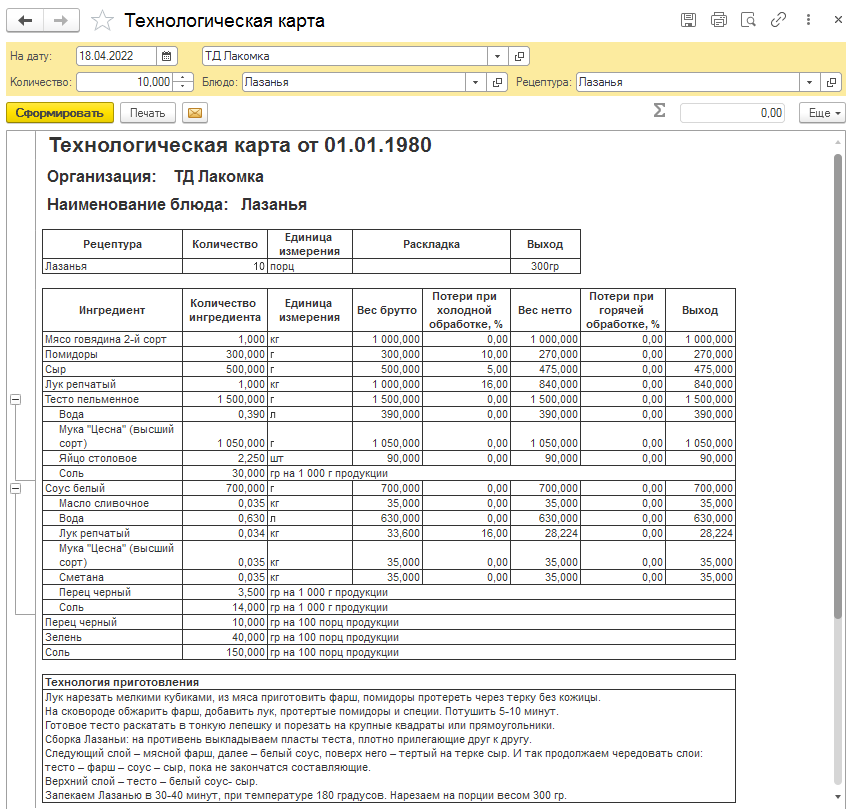The height and width of the screenshot is (809, 848).
Task: Click the save diskette icon
Action: click(688, 20)
